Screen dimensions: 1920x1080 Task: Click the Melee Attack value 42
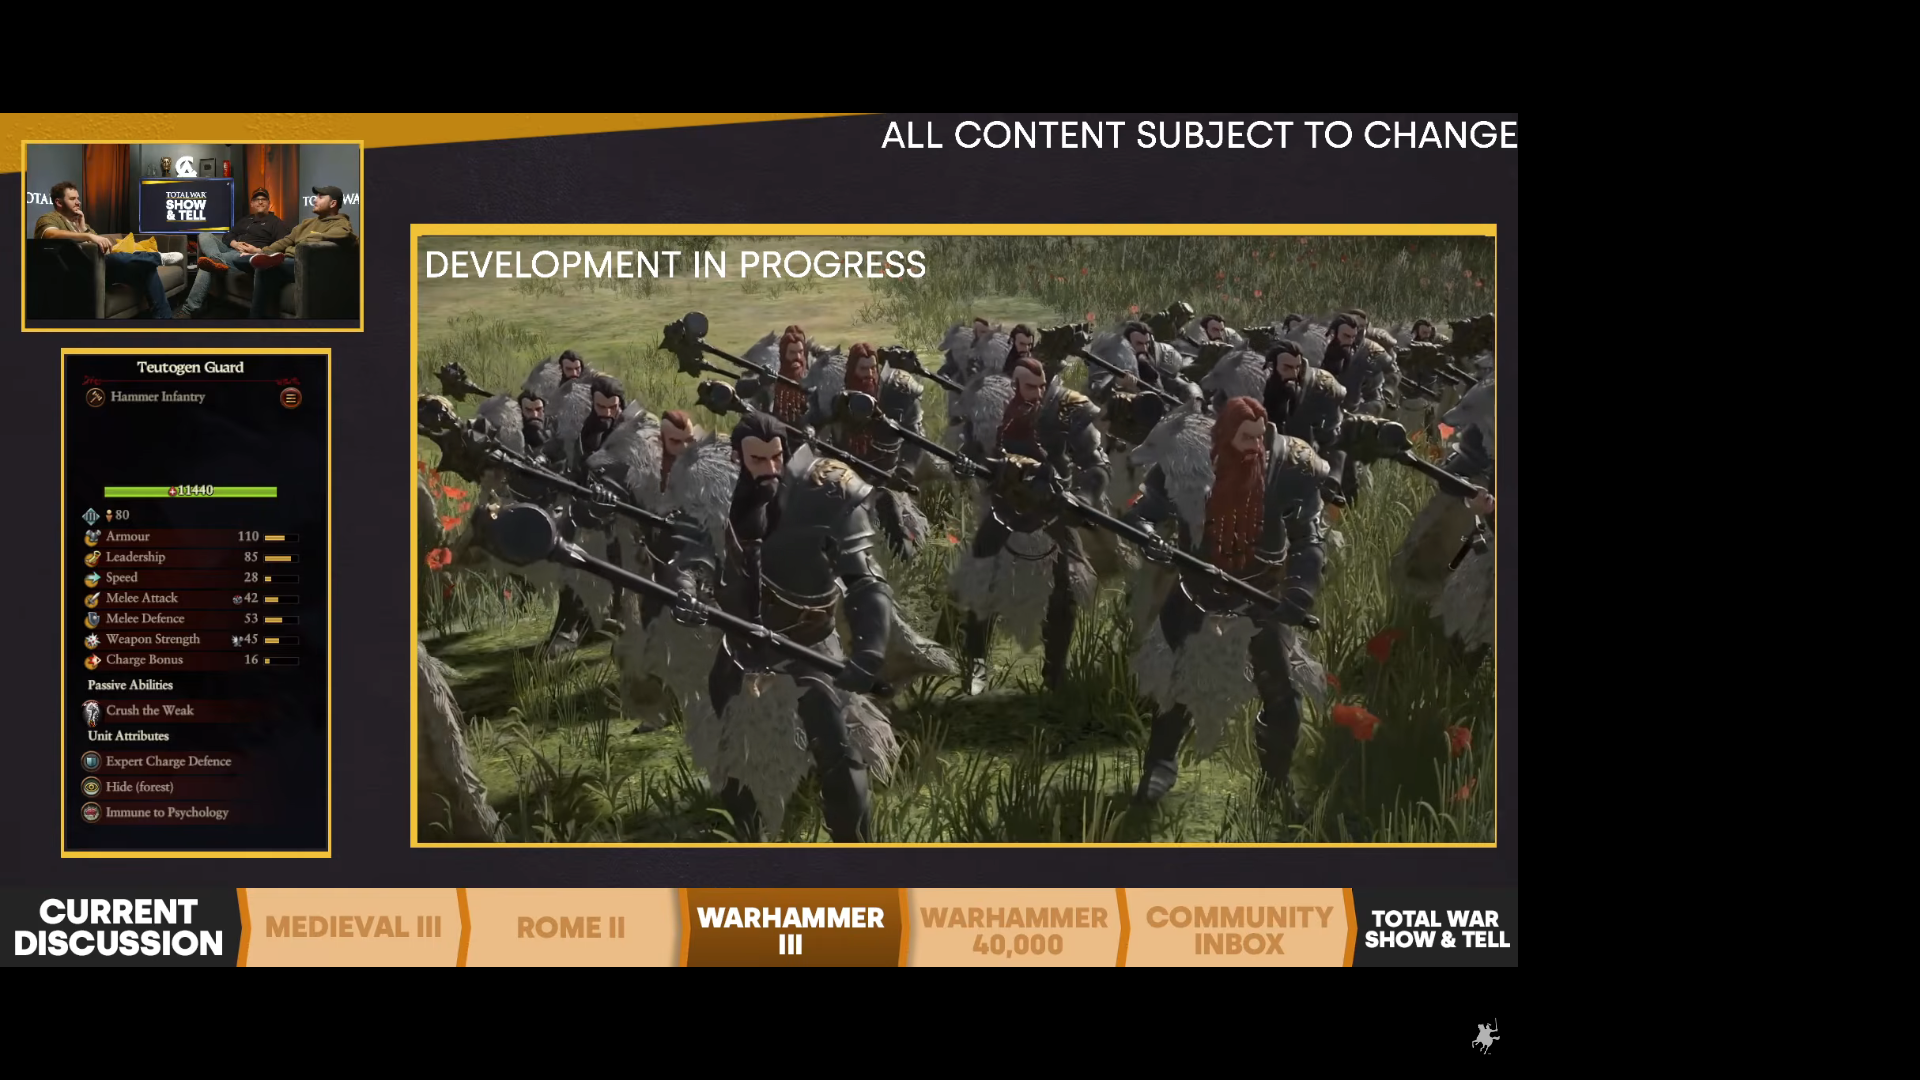pos(251,598)
